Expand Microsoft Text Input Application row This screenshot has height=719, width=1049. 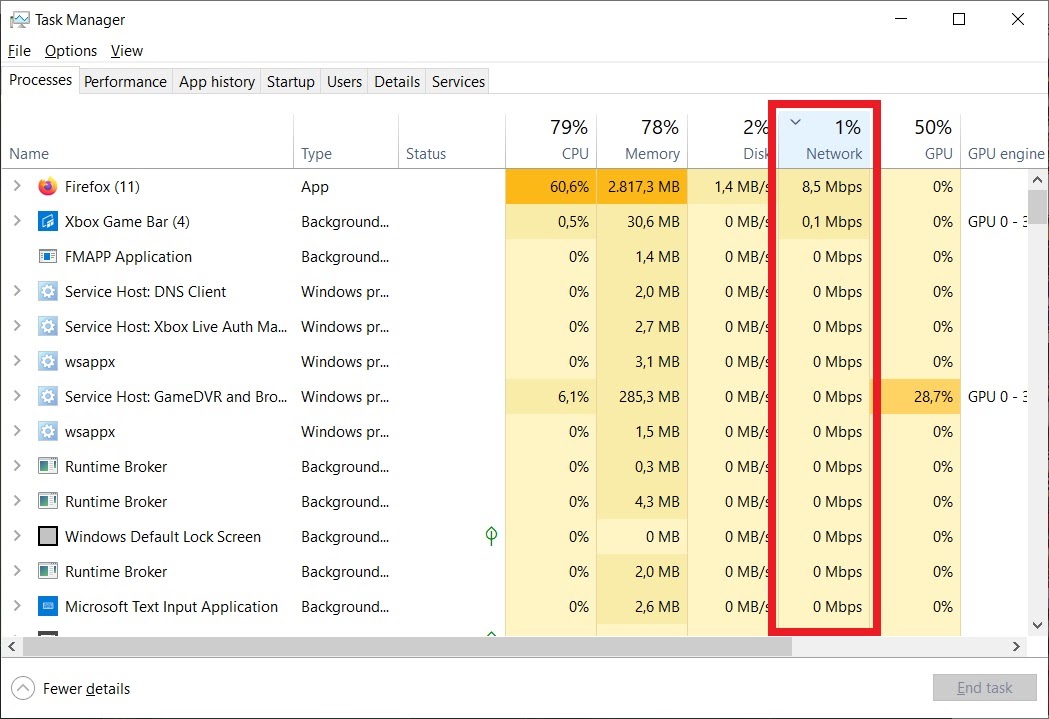pos(17,606)
